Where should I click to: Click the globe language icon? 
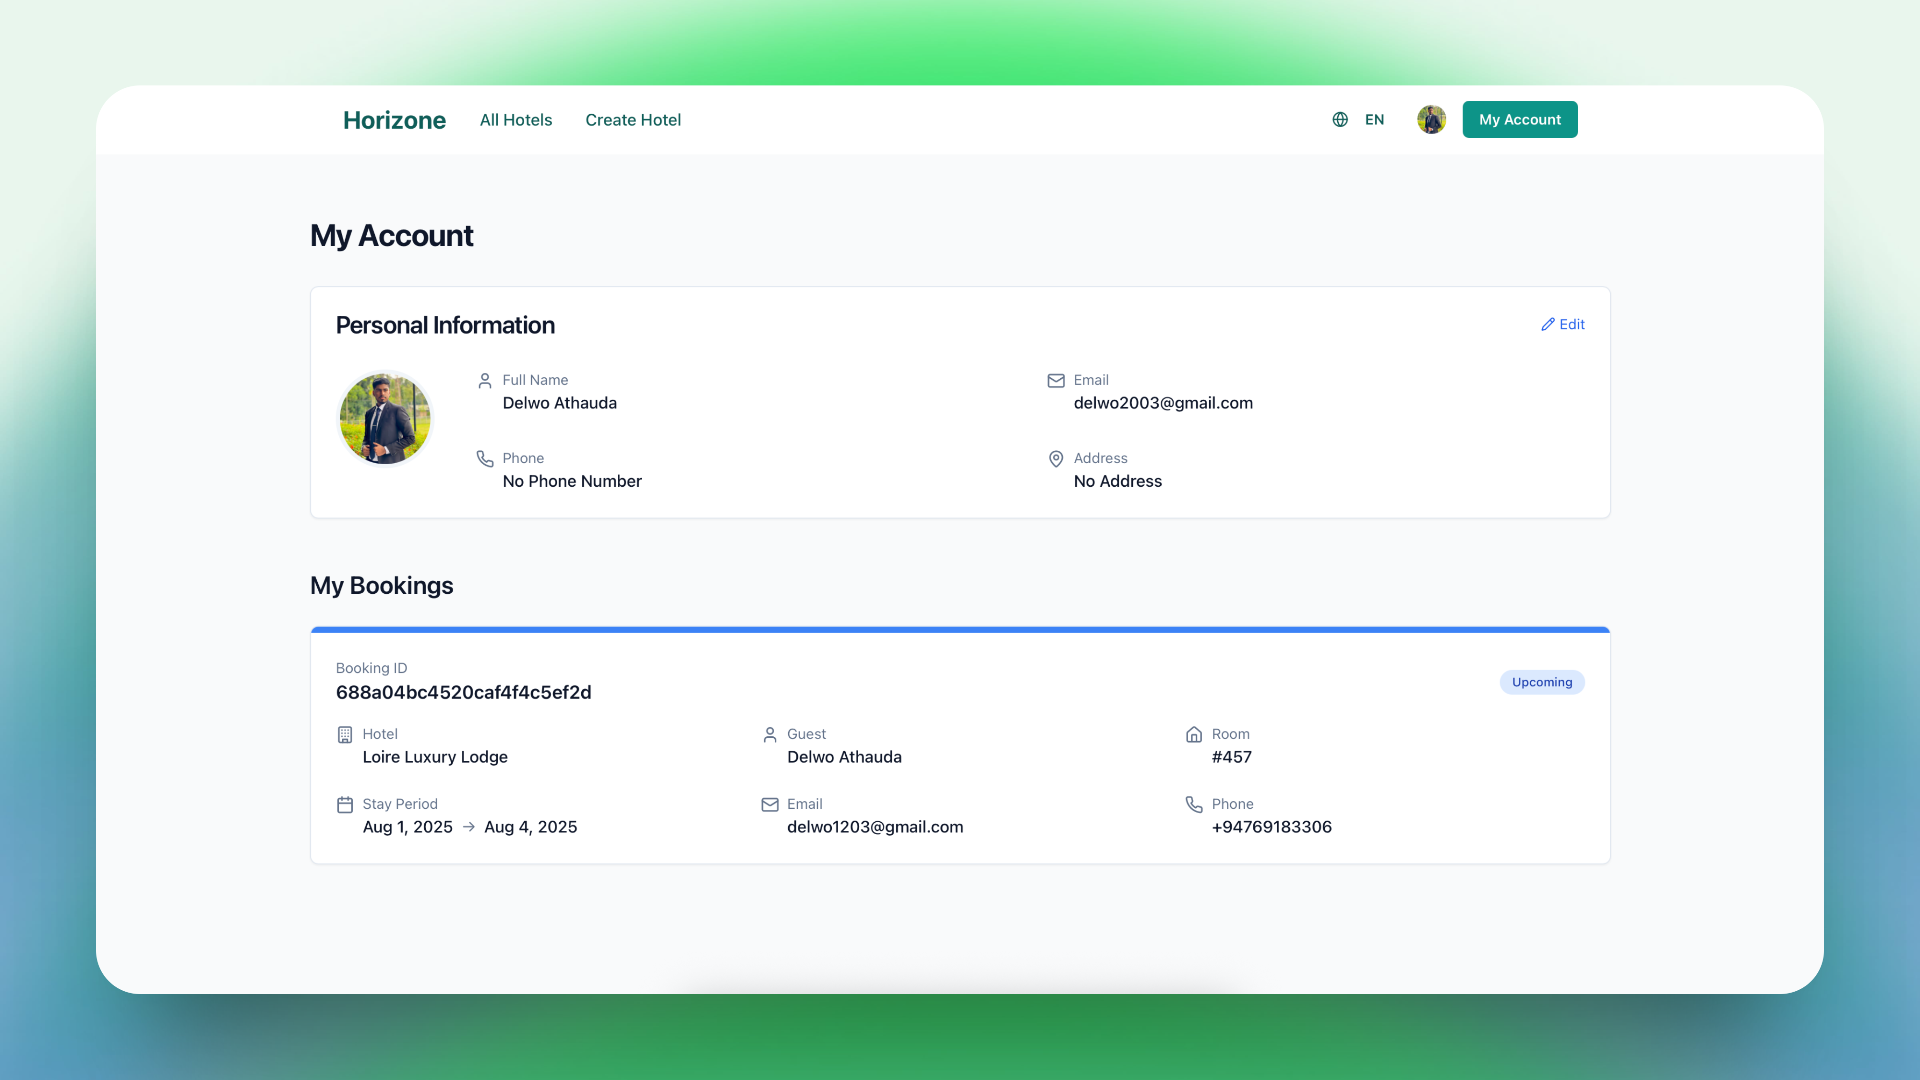1340,120
